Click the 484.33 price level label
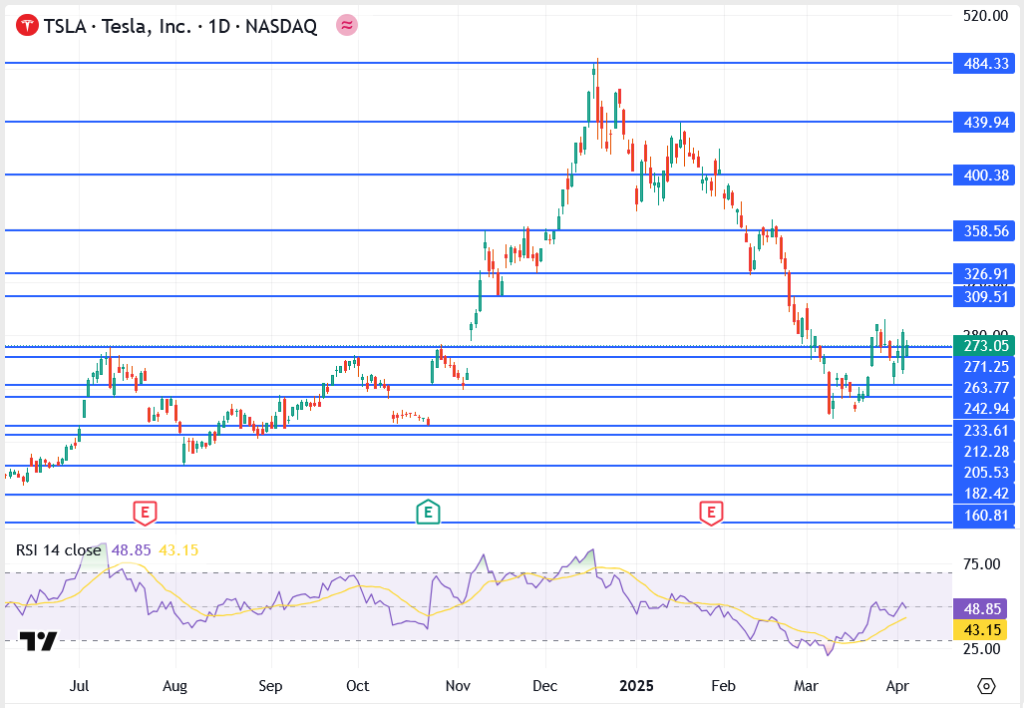Viewport: 1024px width, 708px height. pyautogui.click(x=986, y=63)
